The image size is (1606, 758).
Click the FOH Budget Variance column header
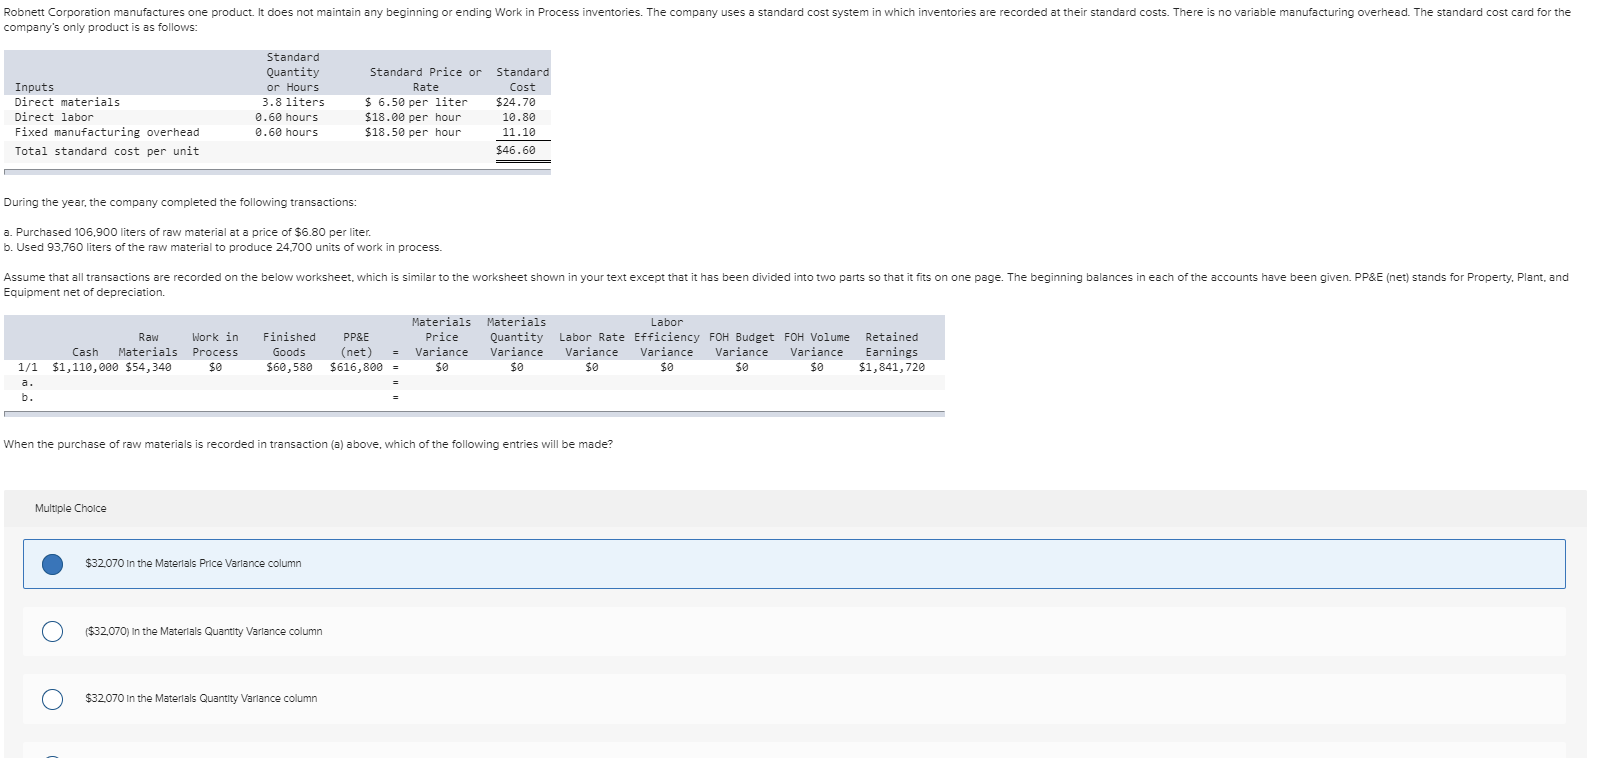[742, 344]
